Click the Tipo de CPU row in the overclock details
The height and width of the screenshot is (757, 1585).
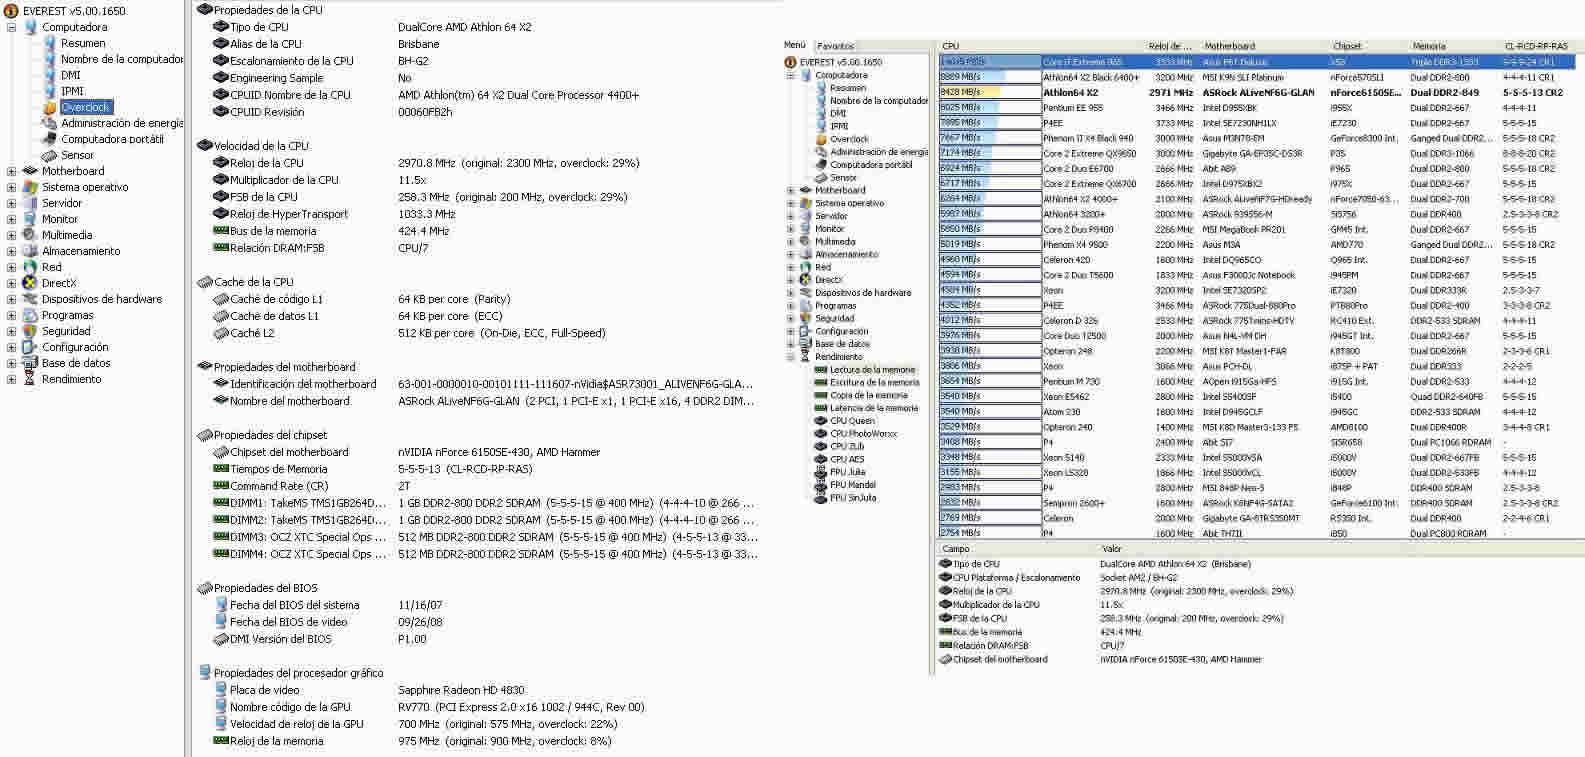(x=485, y=27)
